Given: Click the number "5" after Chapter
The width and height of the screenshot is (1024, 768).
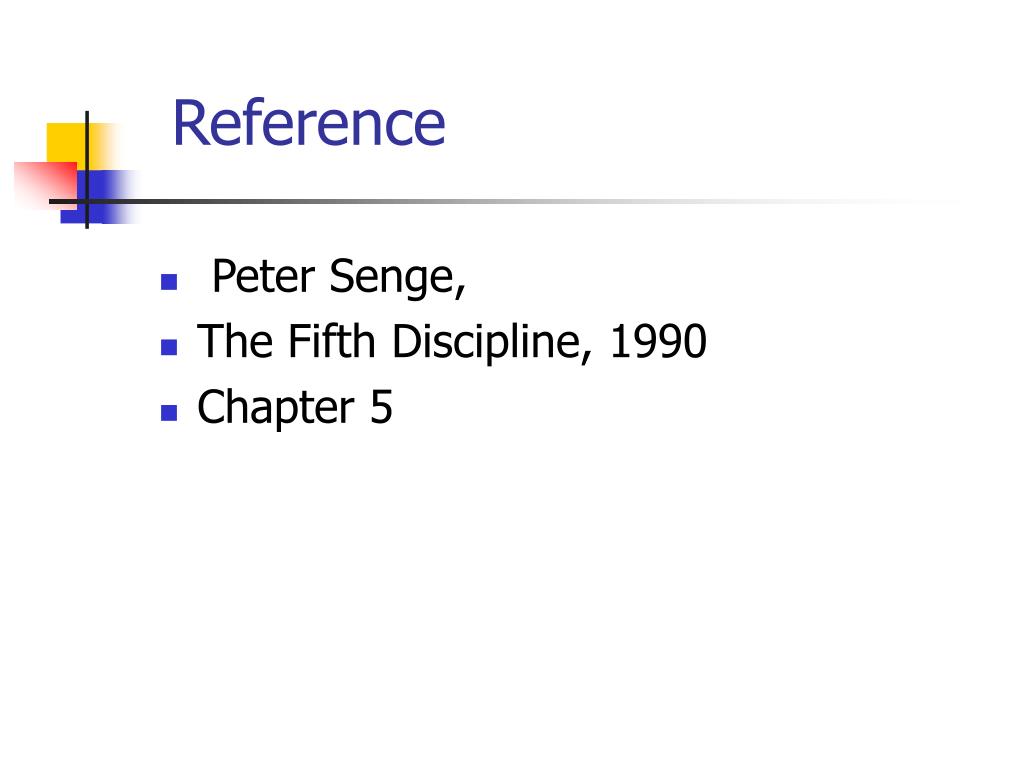Looking at the screenshot, I should point(381,408).
